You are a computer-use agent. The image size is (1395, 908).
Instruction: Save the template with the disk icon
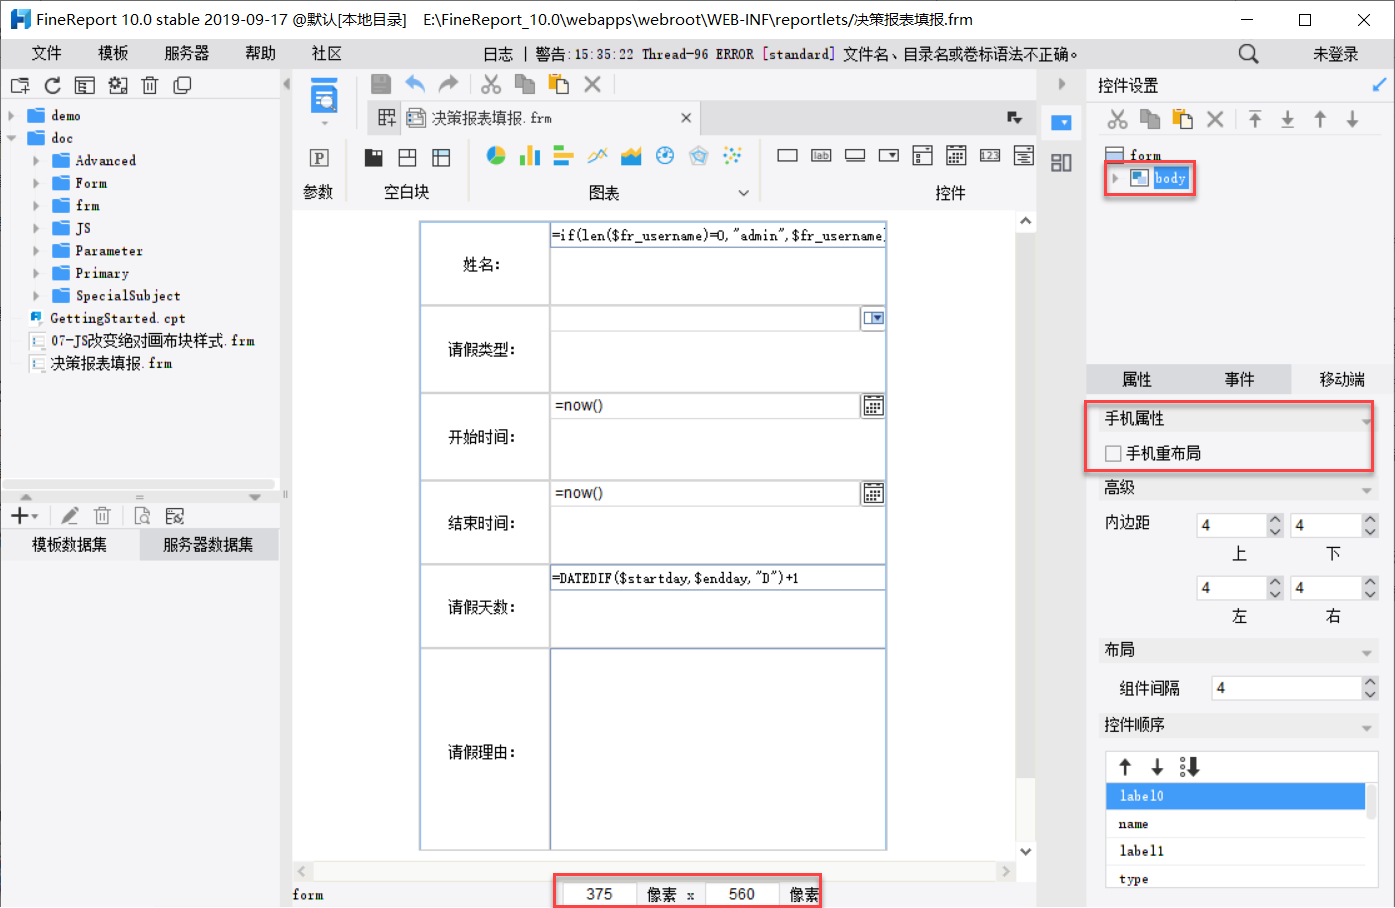point(381,84)
